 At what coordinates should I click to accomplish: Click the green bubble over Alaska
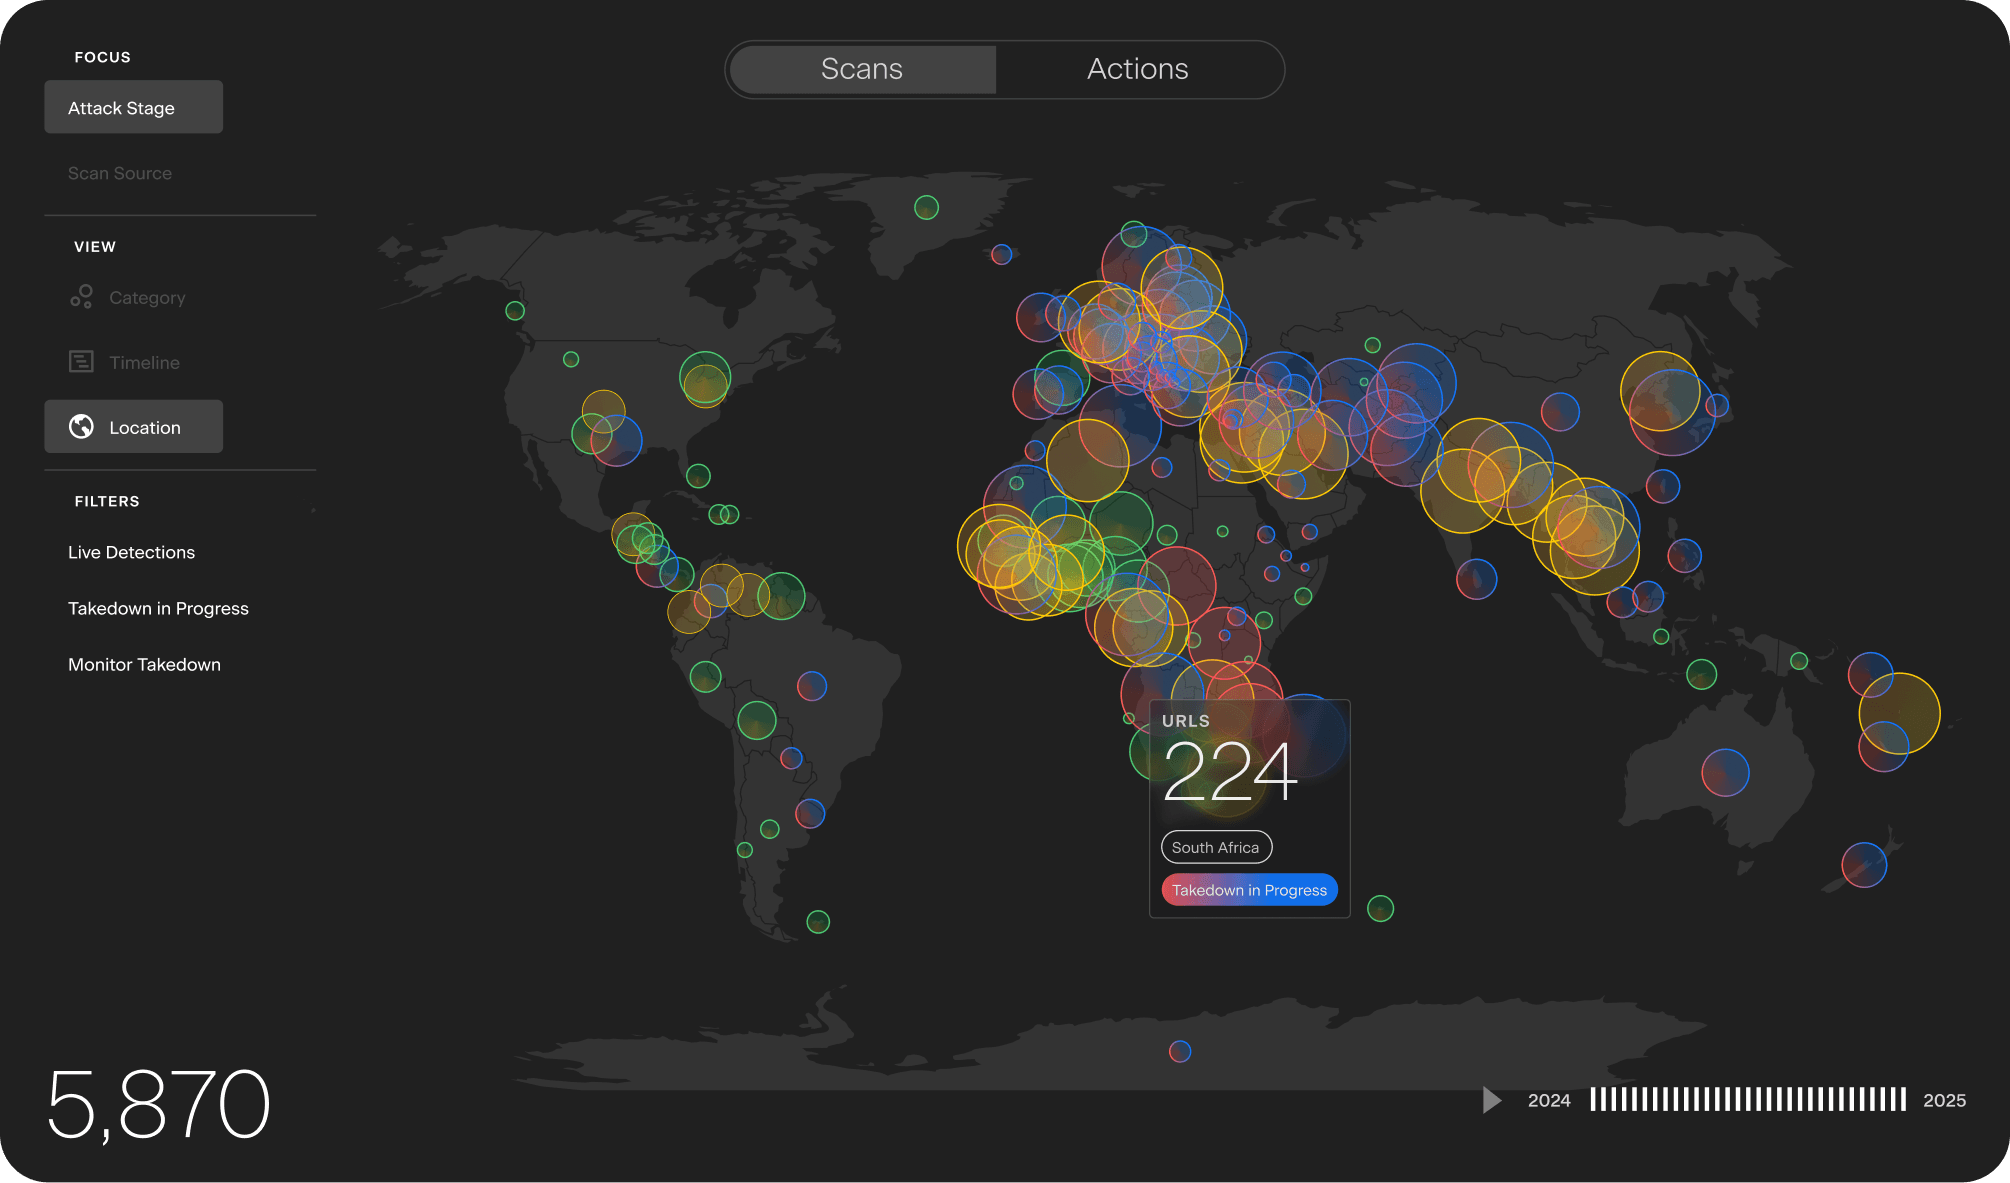515,311
